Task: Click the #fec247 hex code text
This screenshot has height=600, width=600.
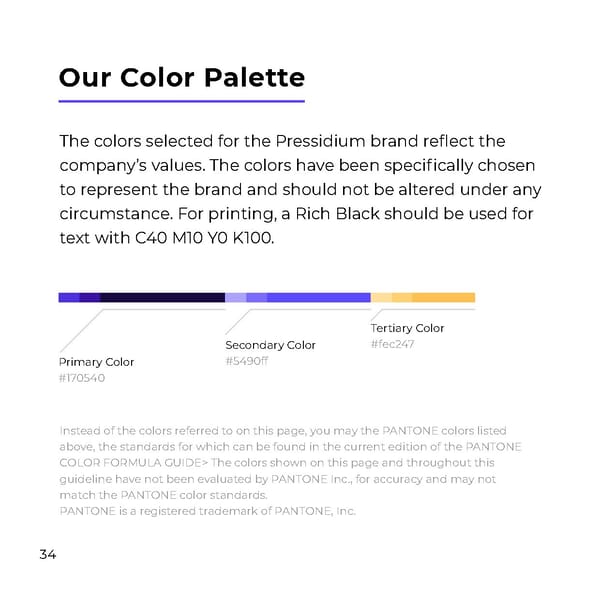Action: [392, 344]
